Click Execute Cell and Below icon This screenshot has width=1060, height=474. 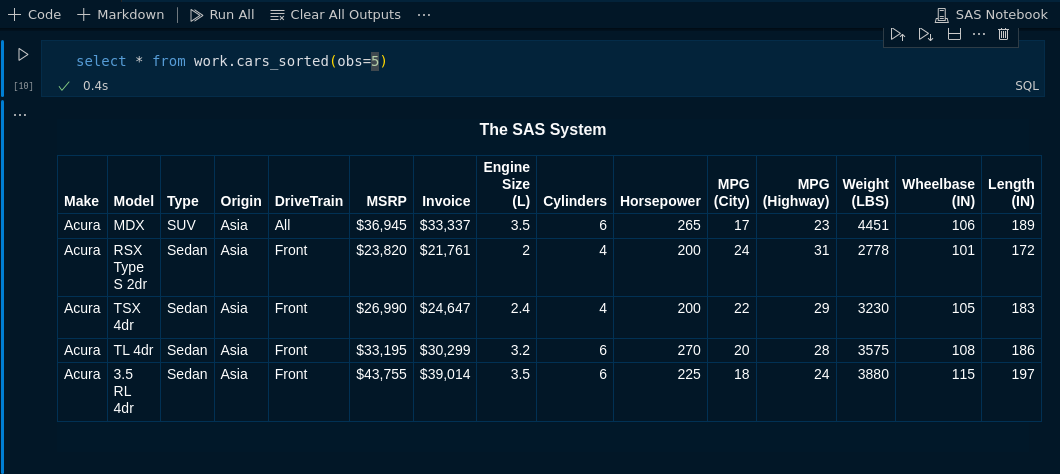pyautogui.click(x=925, y=35)
